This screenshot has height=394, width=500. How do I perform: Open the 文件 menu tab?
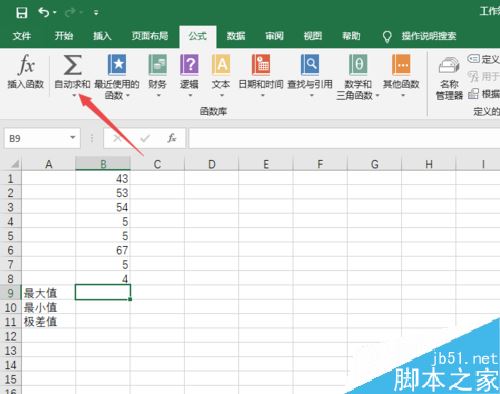coord(22,36)
